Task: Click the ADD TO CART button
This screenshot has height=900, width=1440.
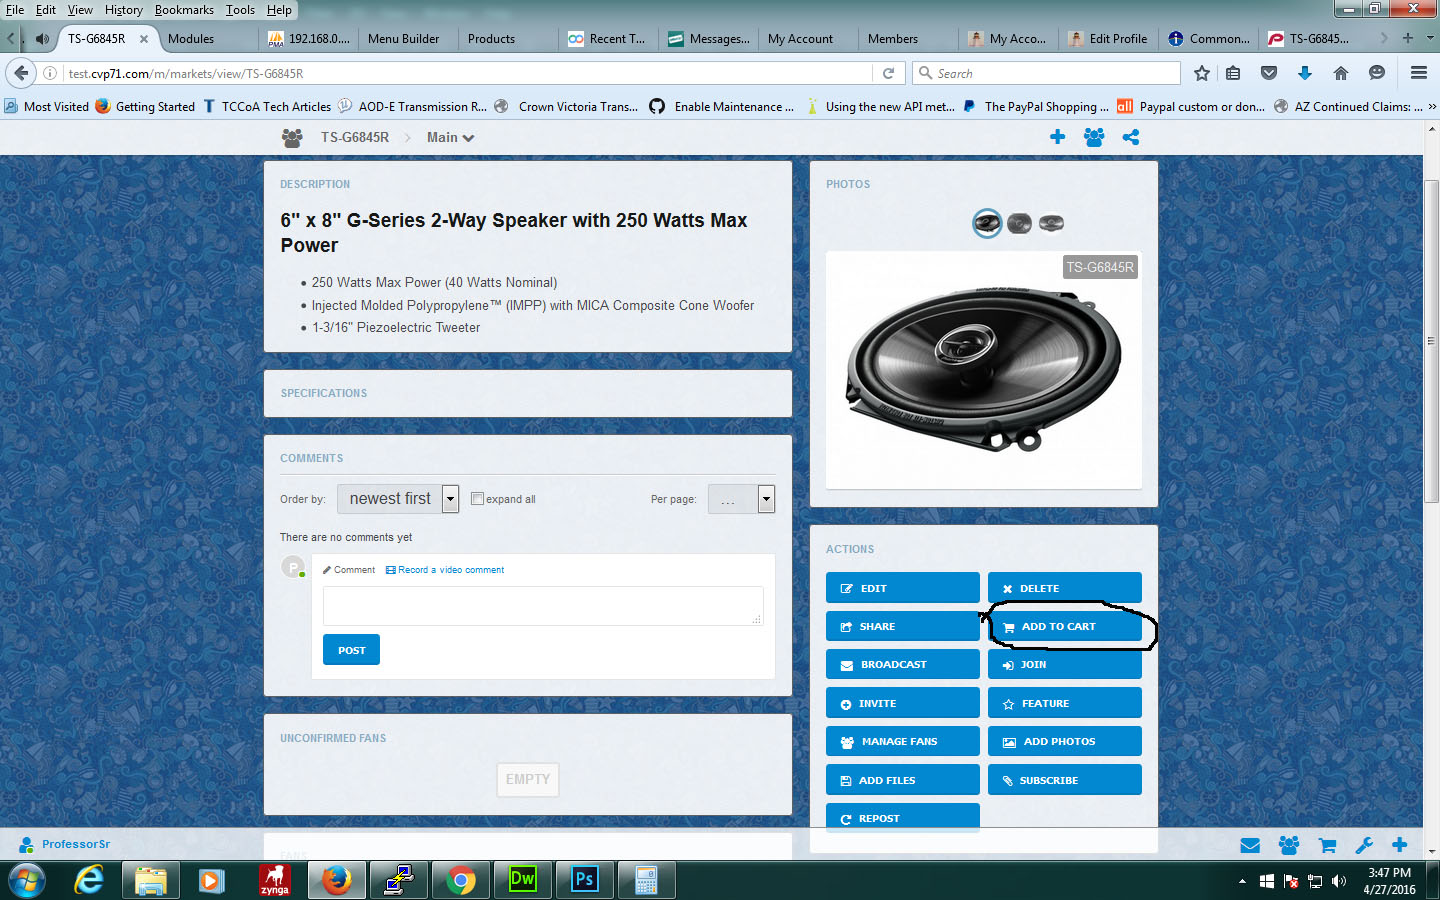Action: (x=1065, y=626)
